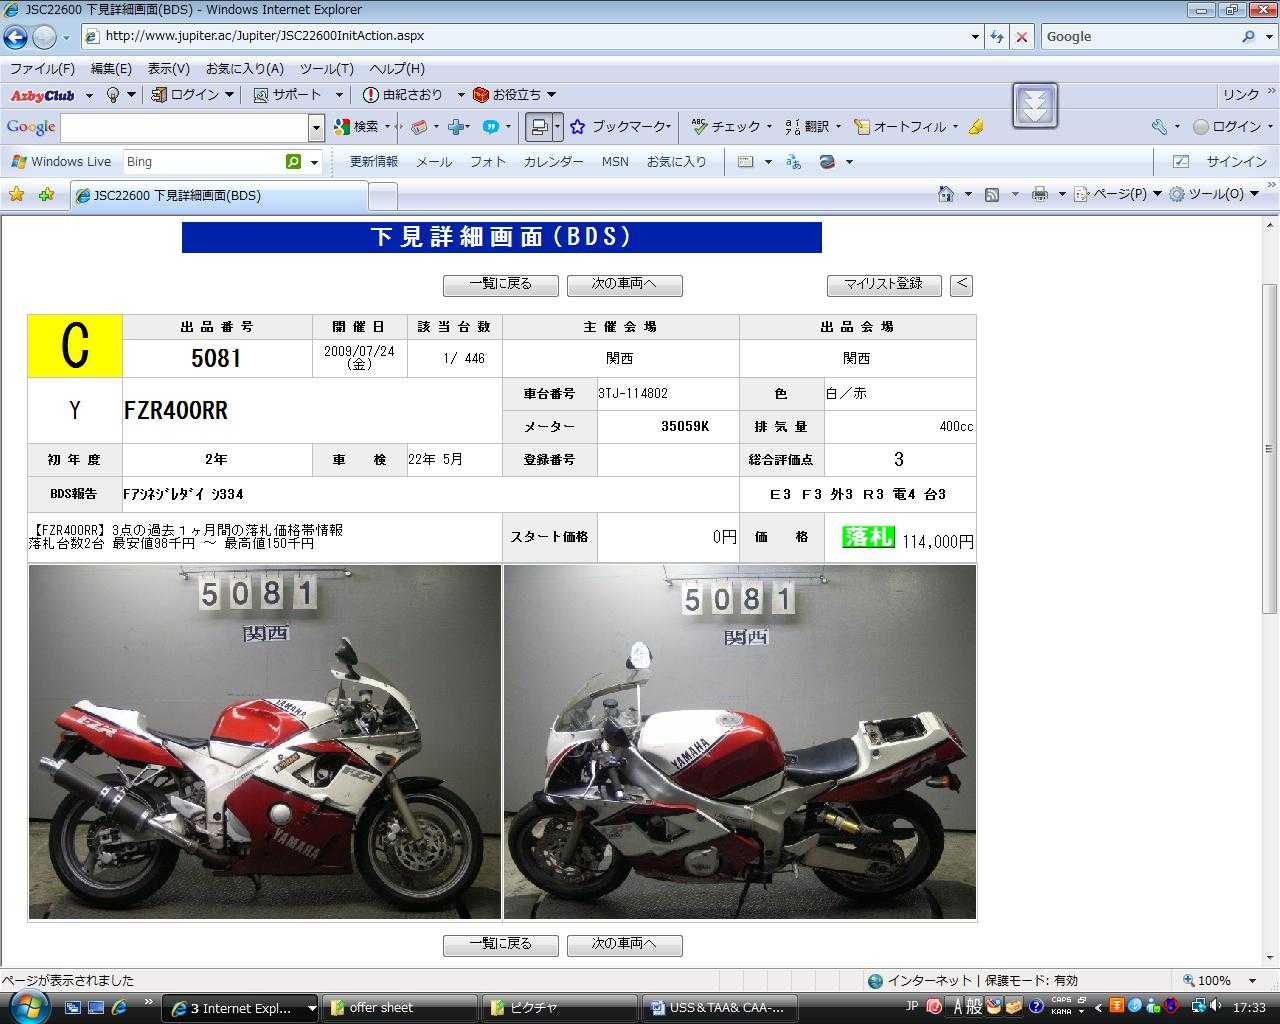Image resolution: width=1280 pixels, height=1024 pixels.
Task: Click the メール link in Windows Live toolbar
Action: click(434, 161)
